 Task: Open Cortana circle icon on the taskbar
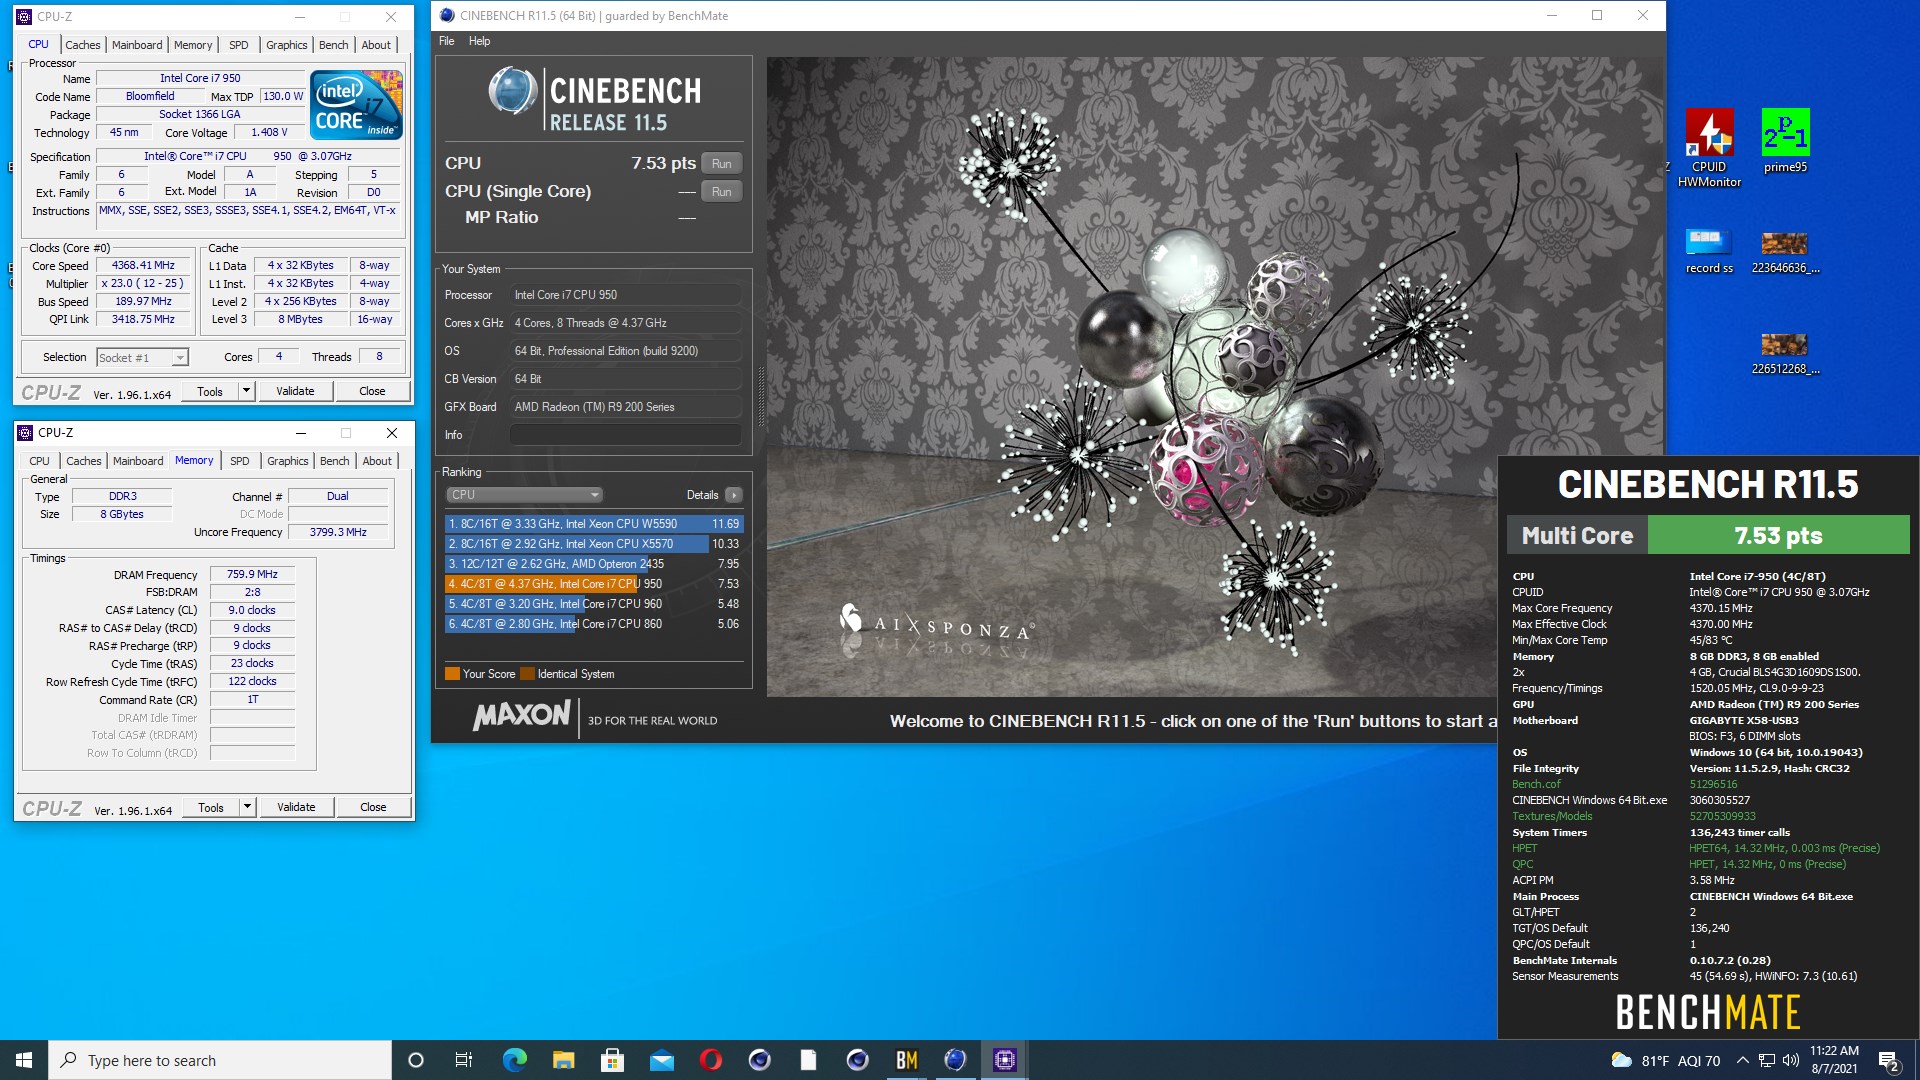coord(416,1060)
